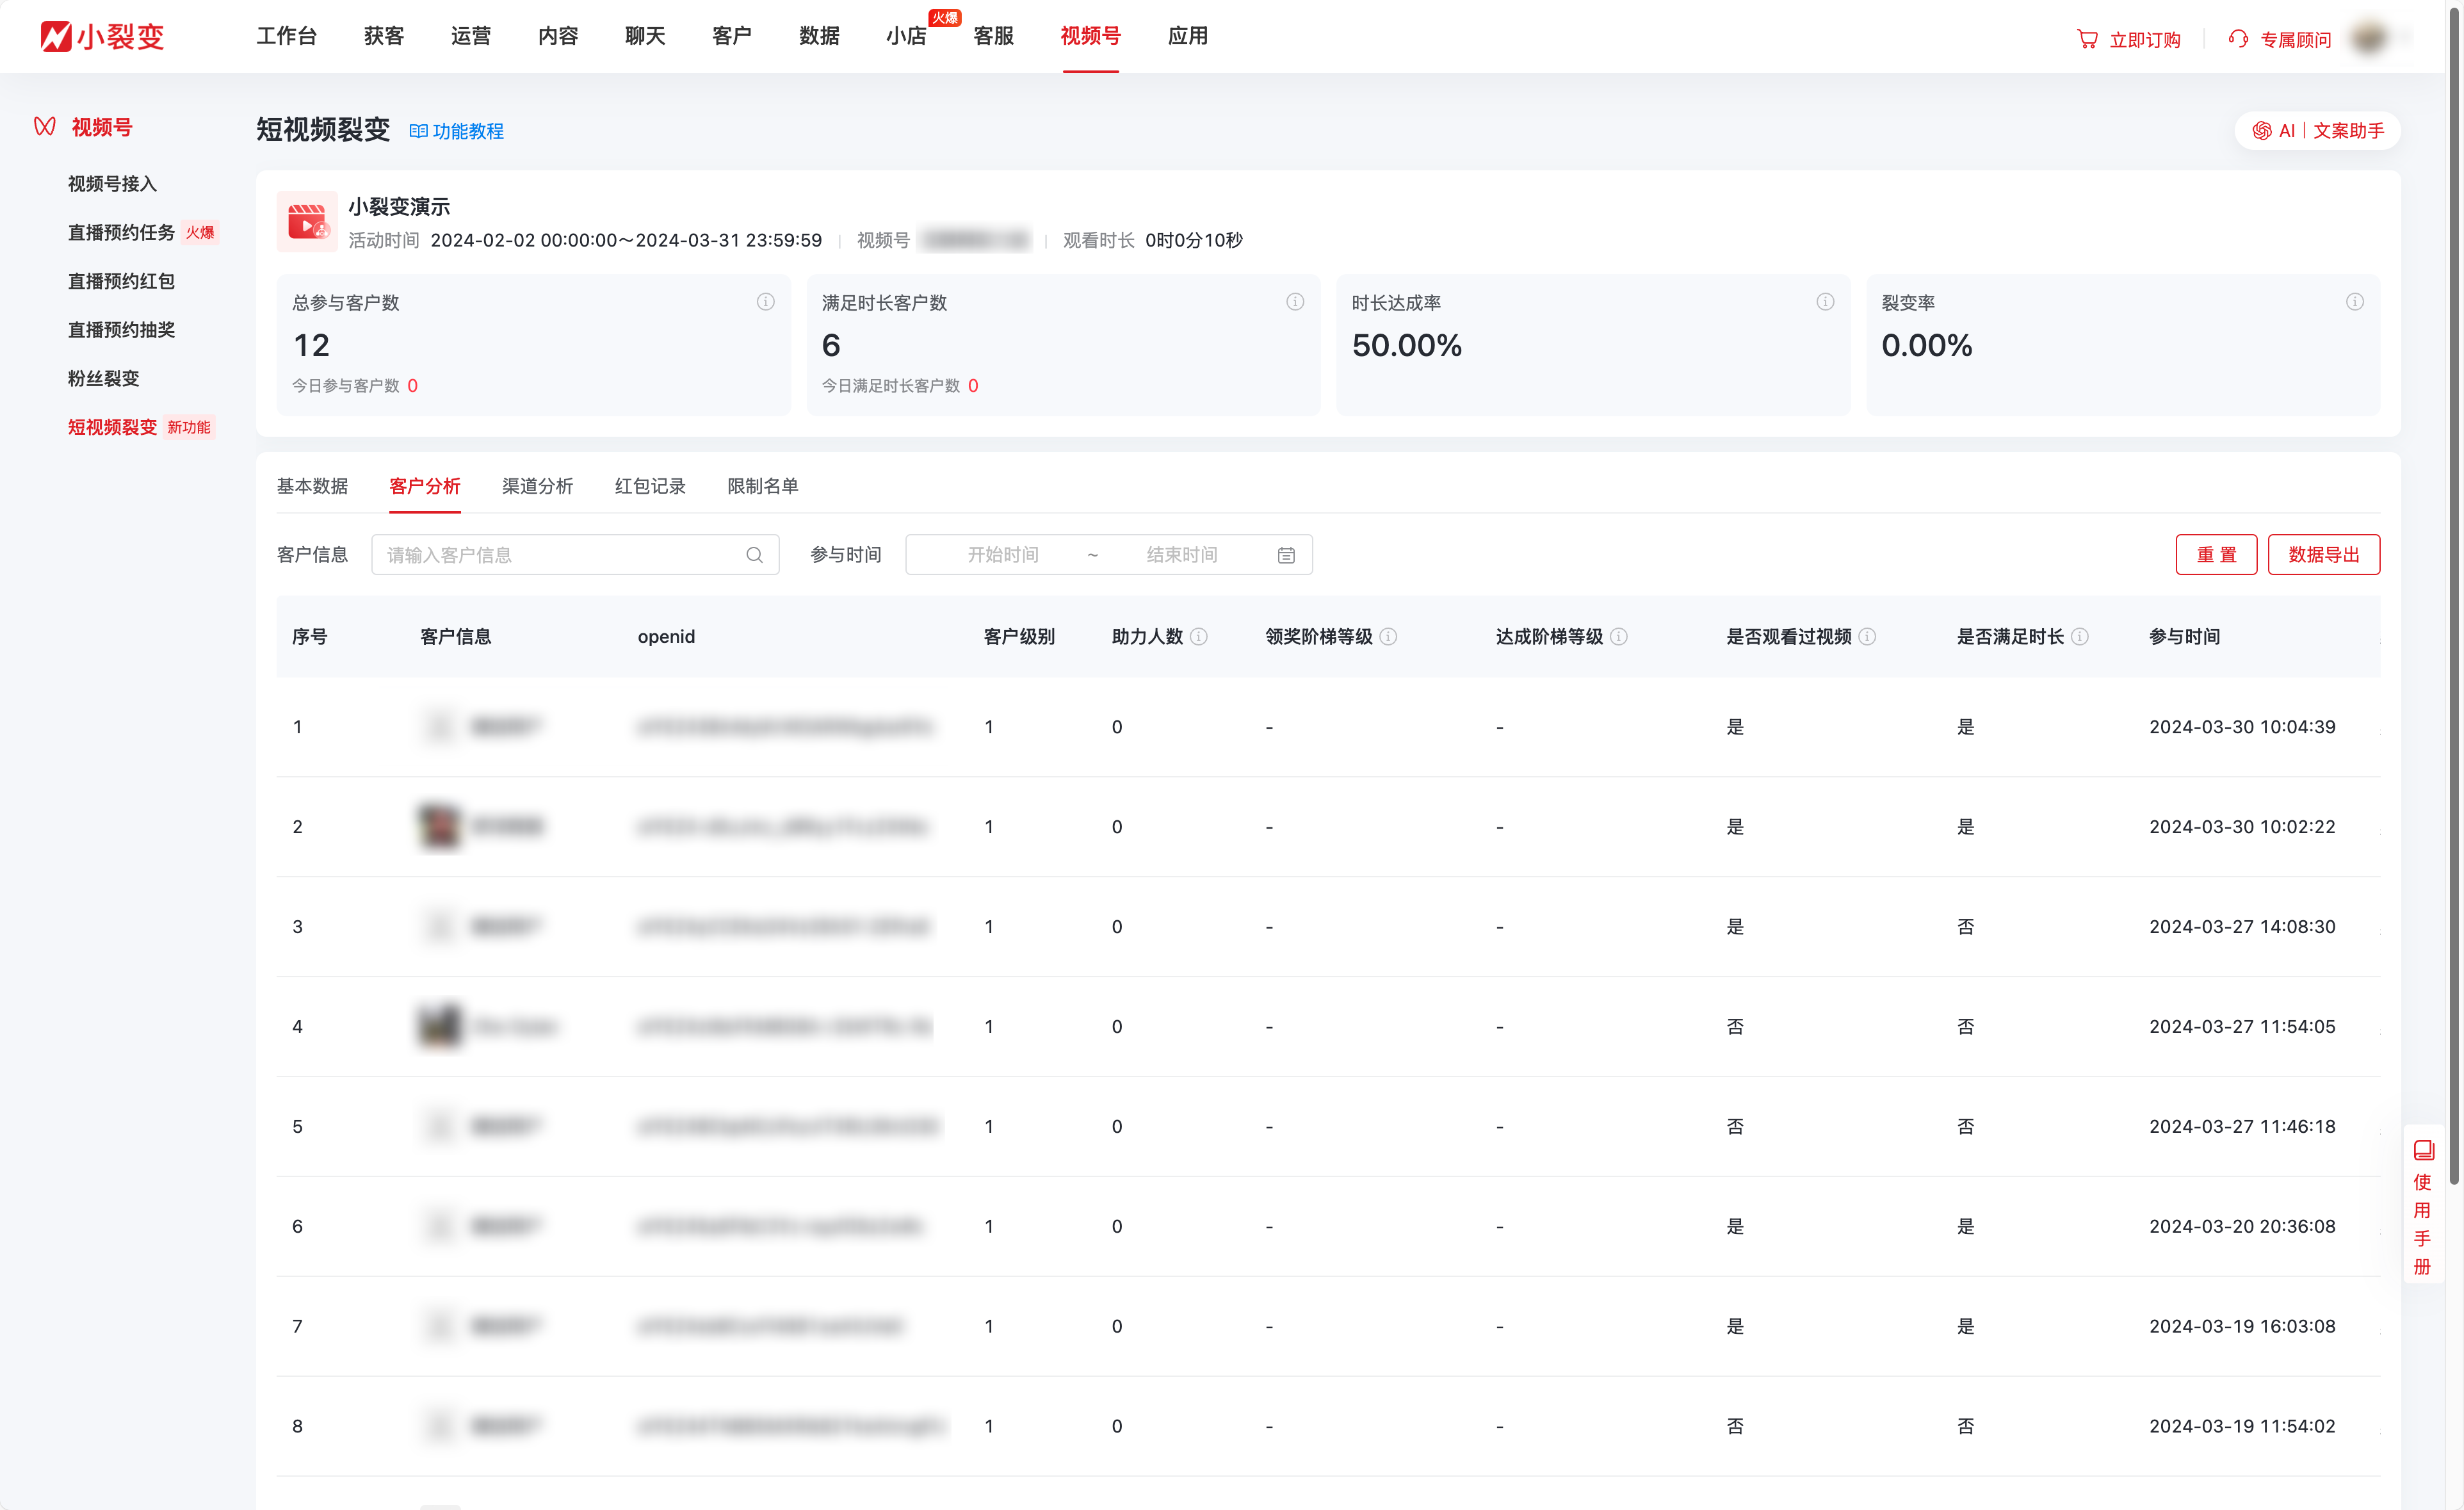Click the 开始时间 date input
This screenshot has height=1510, width=2464.
1003,555
